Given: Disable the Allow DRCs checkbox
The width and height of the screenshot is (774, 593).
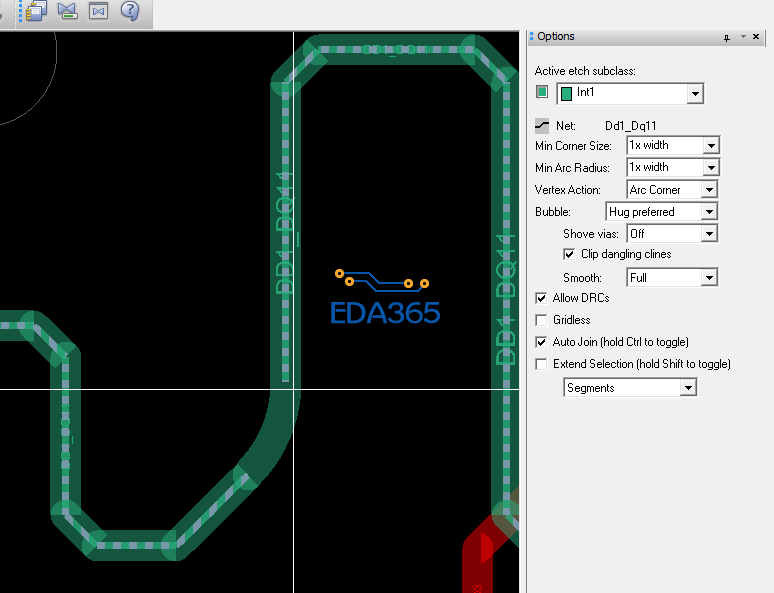Looking at the screenshot, I should click(x=542, y=298).
